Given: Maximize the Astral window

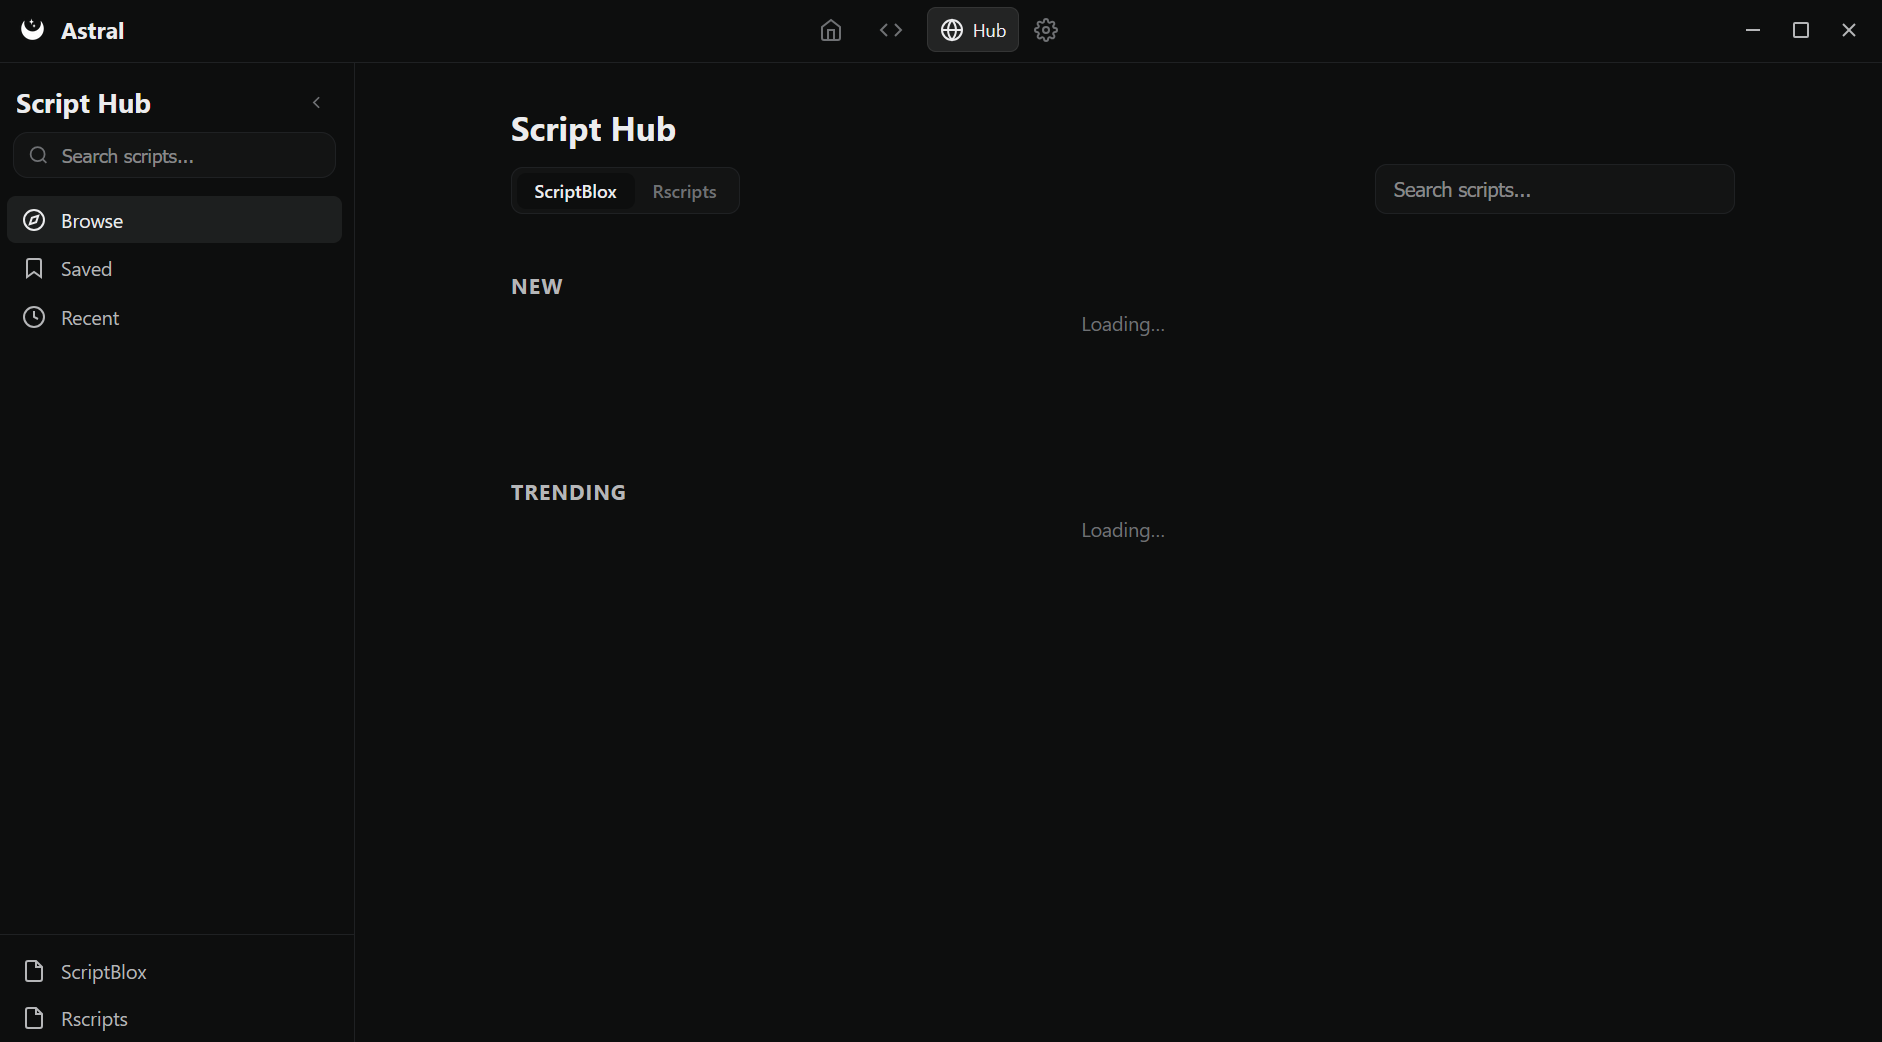Looking at the screenshot, I should (1801, 30).
